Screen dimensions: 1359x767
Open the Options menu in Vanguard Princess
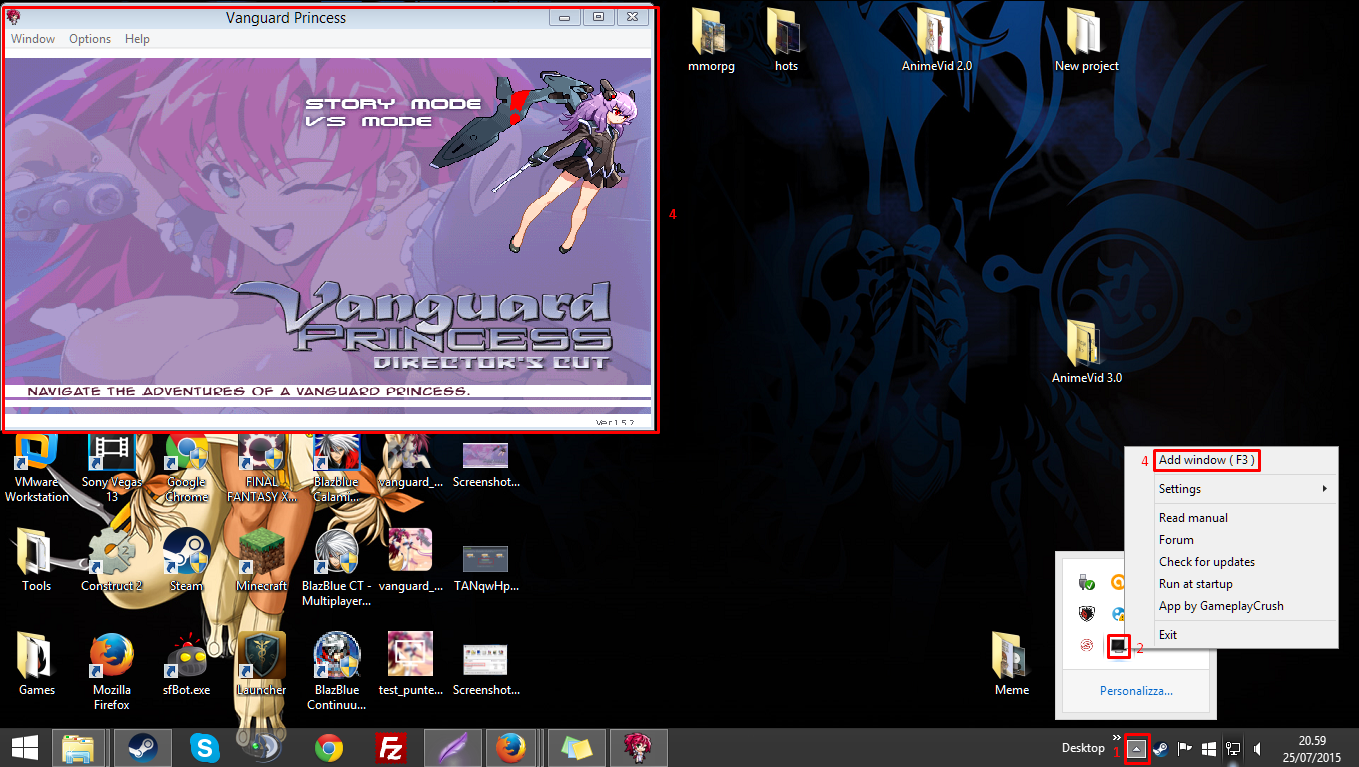coord(90,39)
